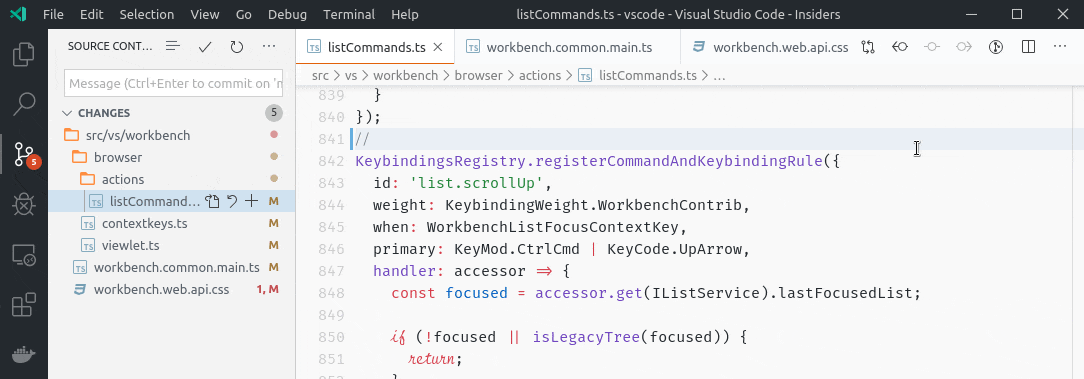Click the Open Changes compare icon in editor toolbar
This screenshot has height=379, width=1084.
(x=868, y=47)
